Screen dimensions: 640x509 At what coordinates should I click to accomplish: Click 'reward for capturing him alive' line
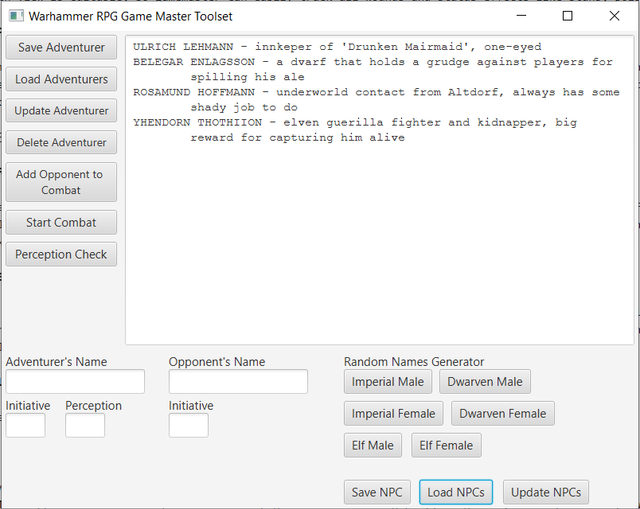pos(298,138)
